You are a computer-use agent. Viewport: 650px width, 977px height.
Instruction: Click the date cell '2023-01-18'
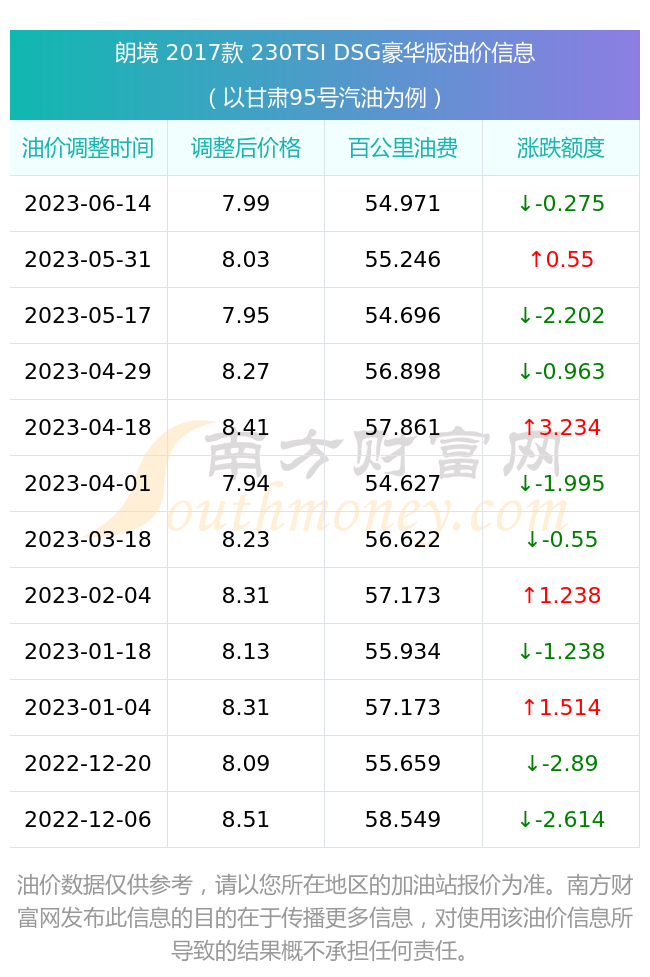pyautogui.click(x=88, y=652)
